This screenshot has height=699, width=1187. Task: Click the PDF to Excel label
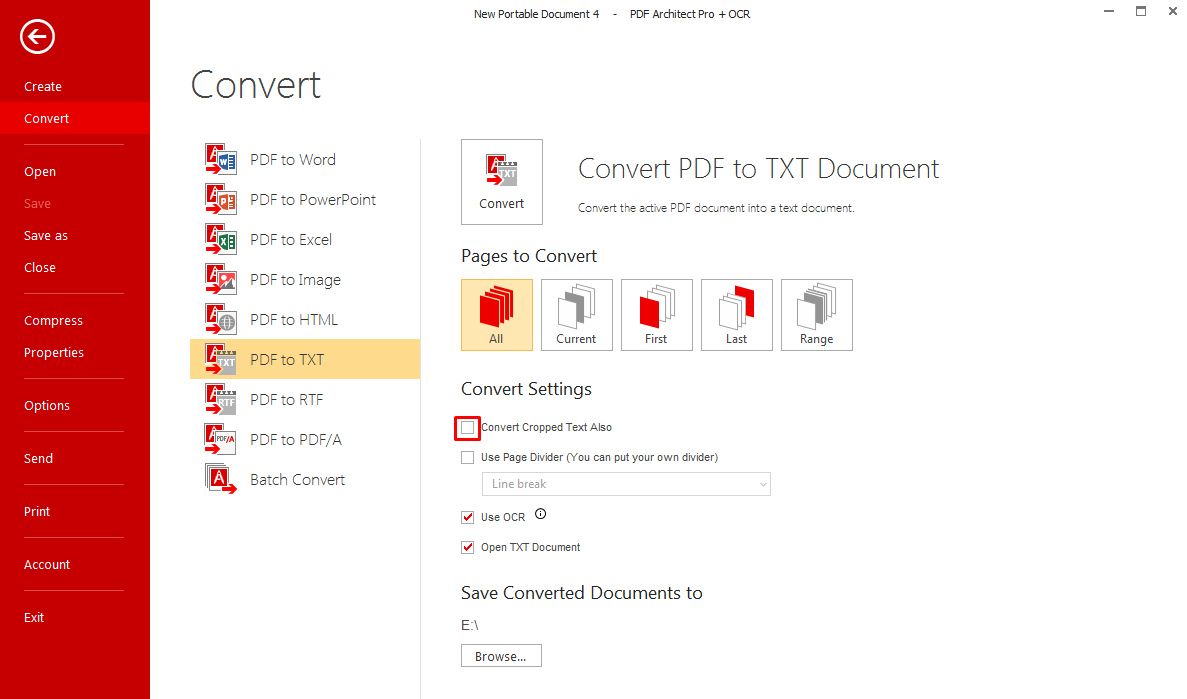tap(291, 239)
